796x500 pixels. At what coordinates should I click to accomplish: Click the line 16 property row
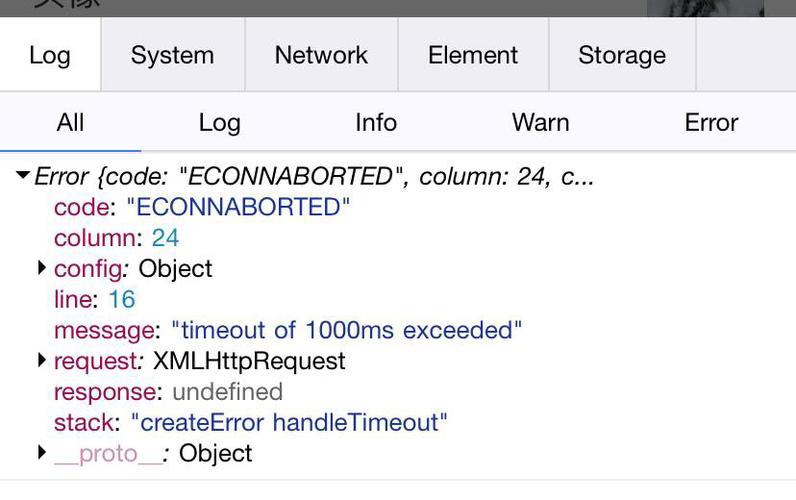tap(94, 299)
